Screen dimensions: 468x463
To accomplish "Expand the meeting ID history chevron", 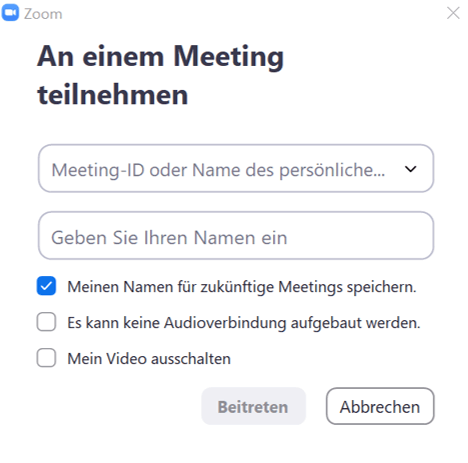I will pos(410,169).
